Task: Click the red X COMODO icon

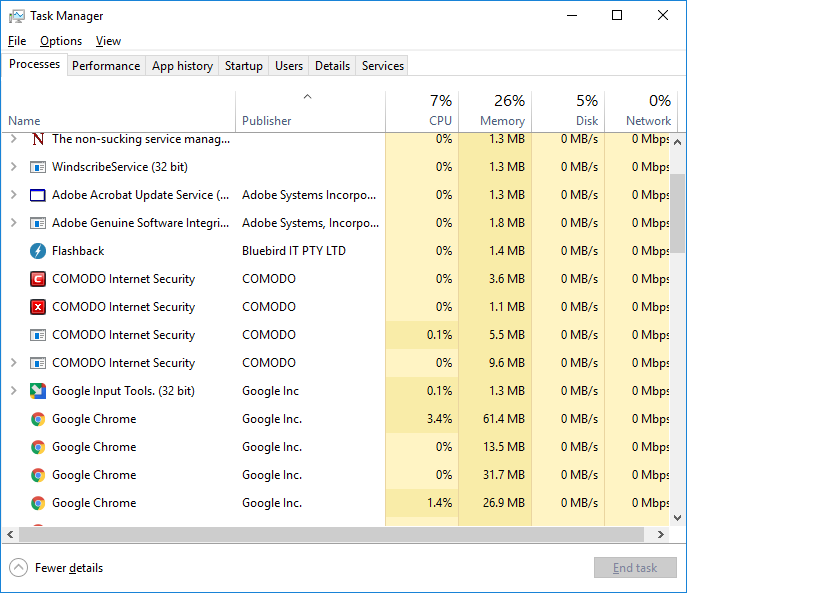Action: 38,307
